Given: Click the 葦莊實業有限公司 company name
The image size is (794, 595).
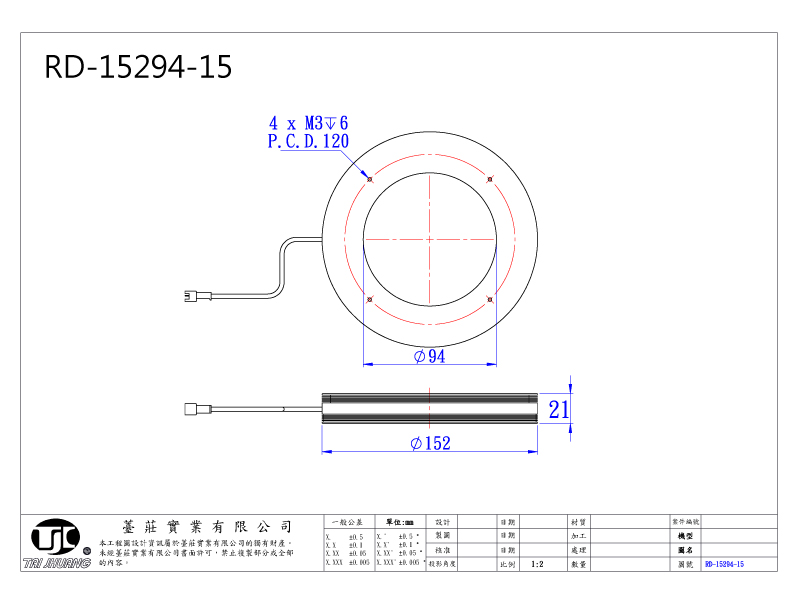Looking at the screenshot, I should 205,526.
